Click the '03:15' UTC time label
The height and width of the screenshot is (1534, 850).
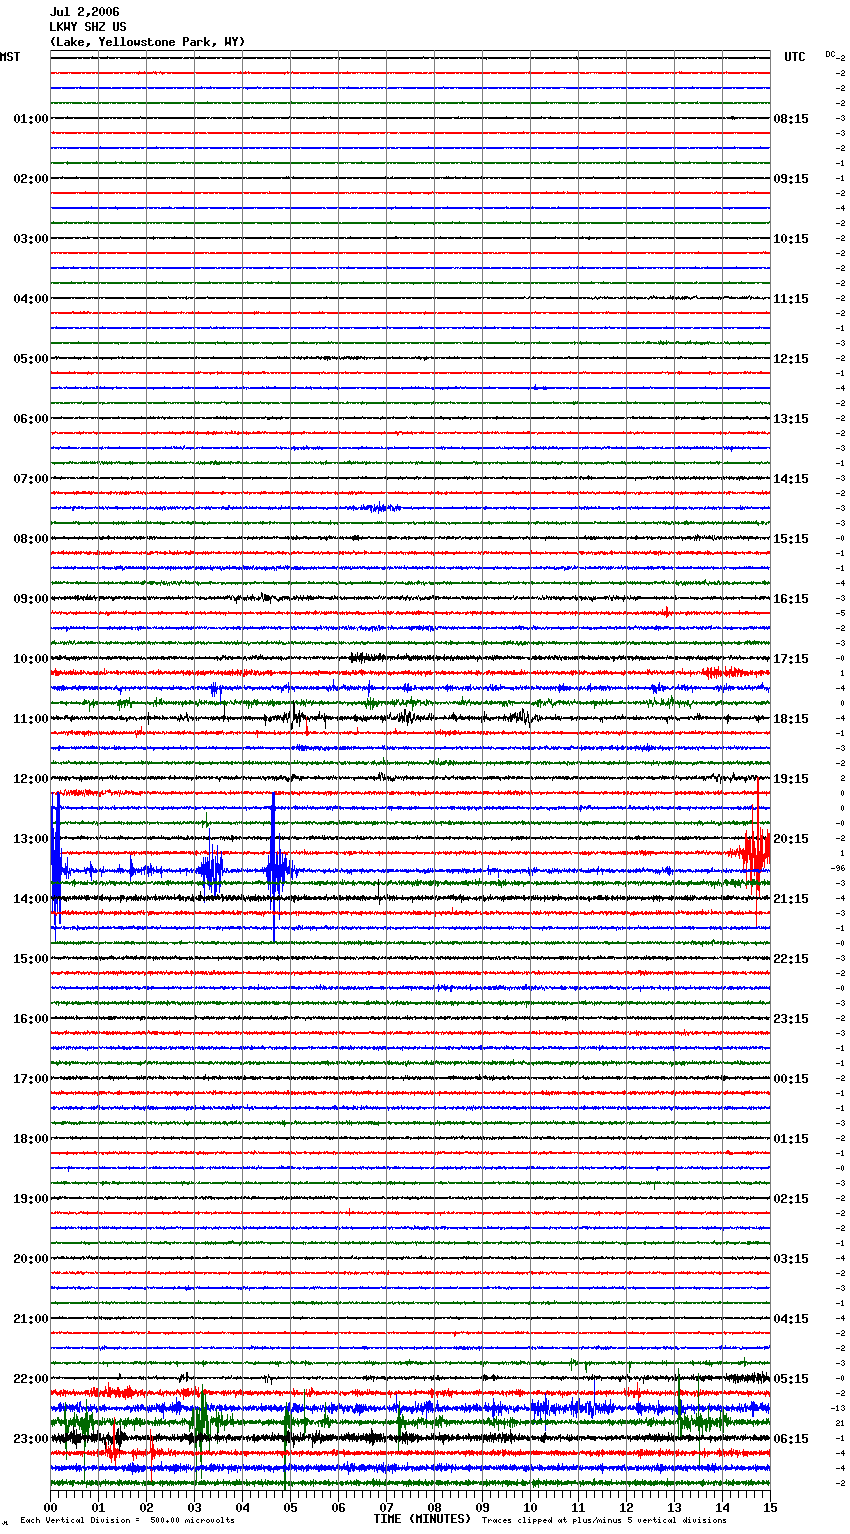point(791,1259)
